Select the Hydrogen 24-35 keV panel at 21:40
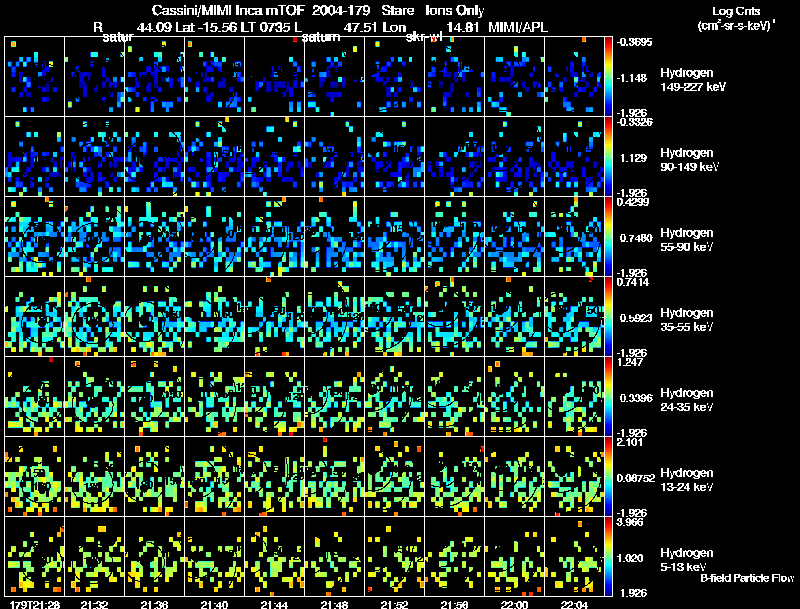The width and height of the screenshot is (800, 609). point(214,397)
